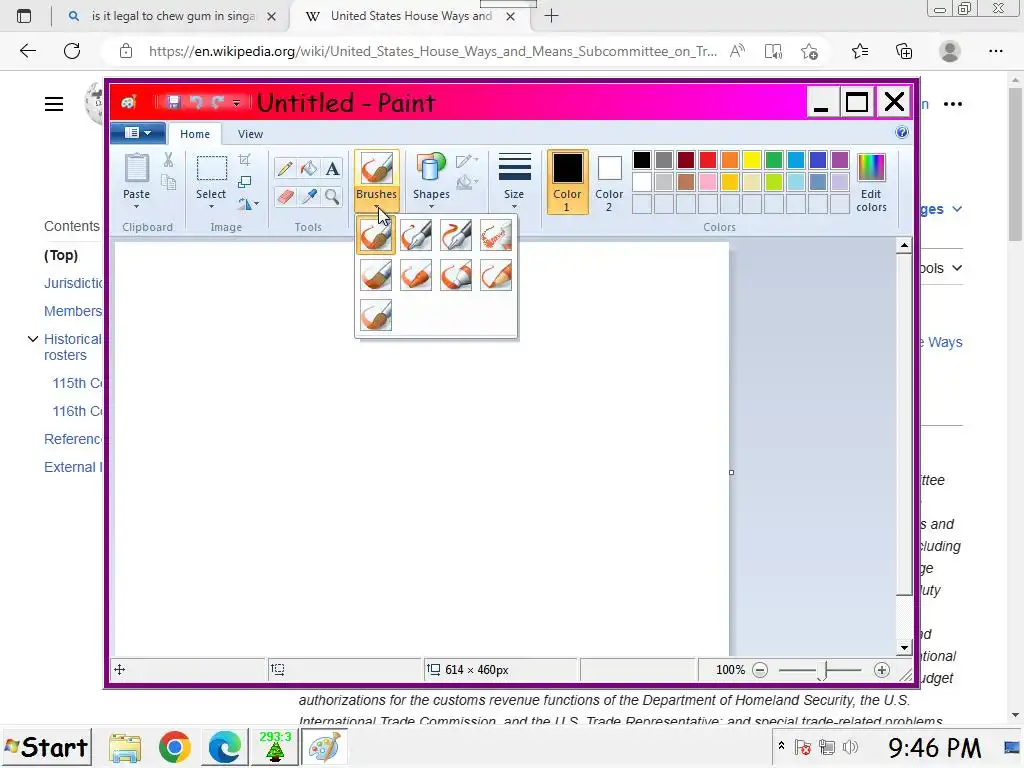The height and width of the screenshot is (768, 1024).
Task: Open the Rotate or flip dropdown
Action: 248,204
